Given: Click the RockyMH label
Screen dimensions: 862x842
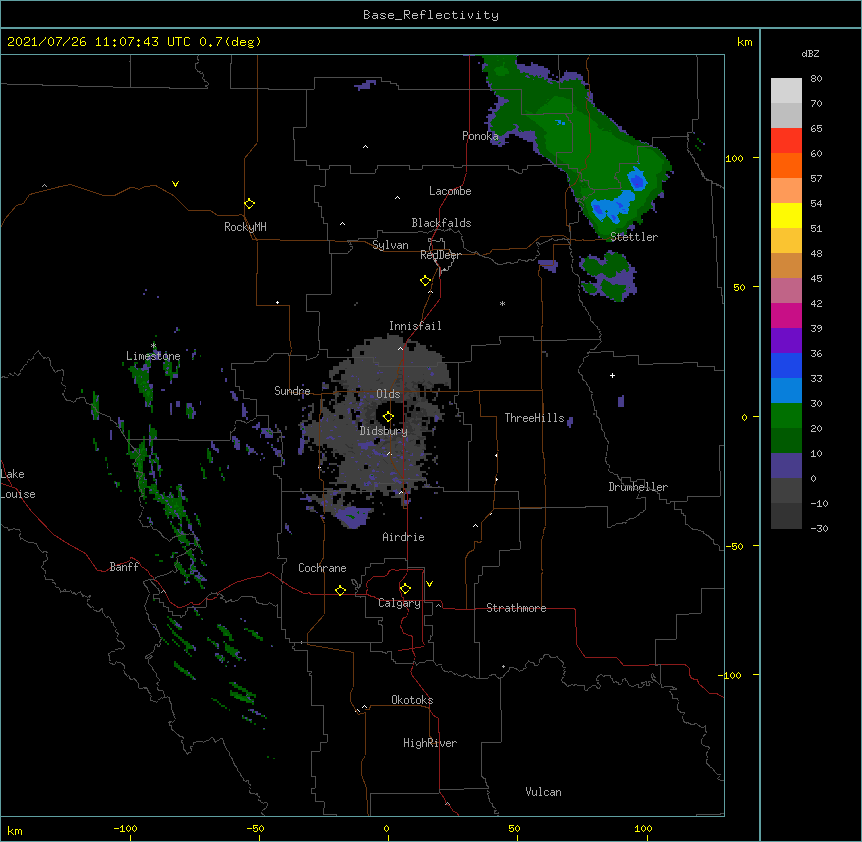Looking at the screenshot, I should coord(245,227).
